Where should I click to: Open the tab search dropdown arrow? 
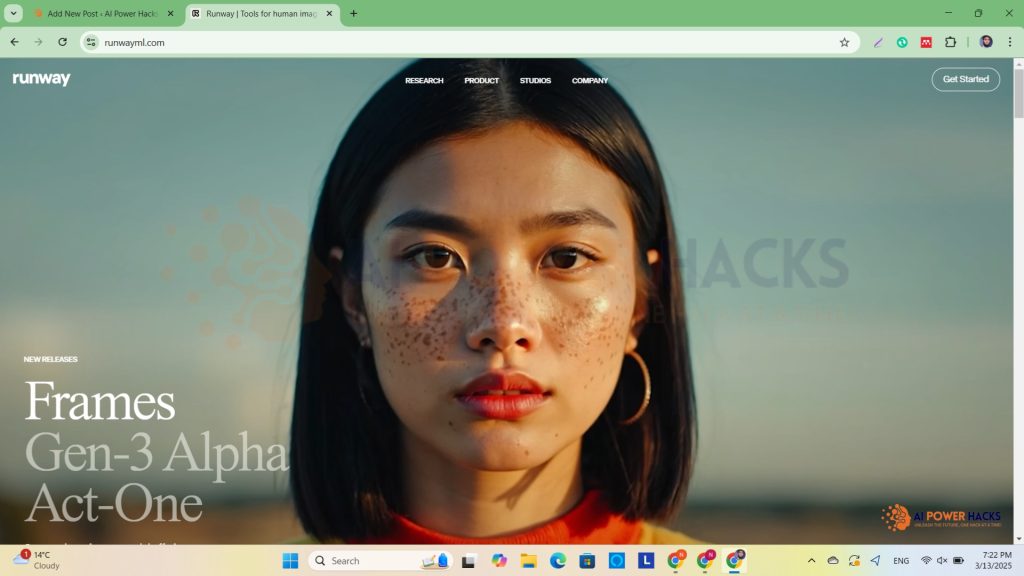pyautogui.click(x=14, y=13)
